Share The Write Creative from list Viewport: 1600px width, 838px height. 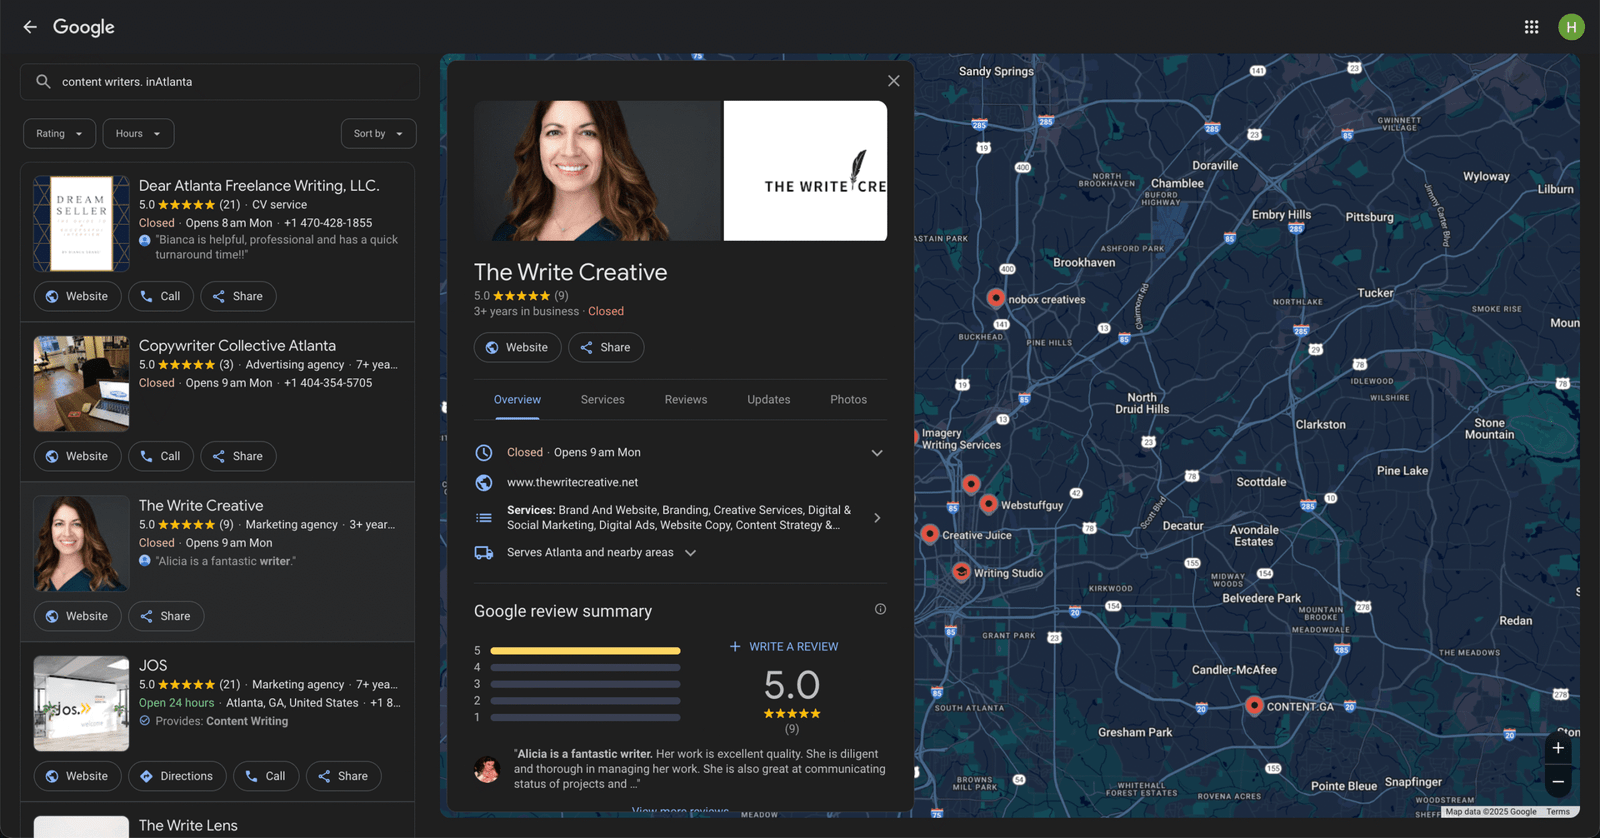pyautogui.click(x=166, y=616)
